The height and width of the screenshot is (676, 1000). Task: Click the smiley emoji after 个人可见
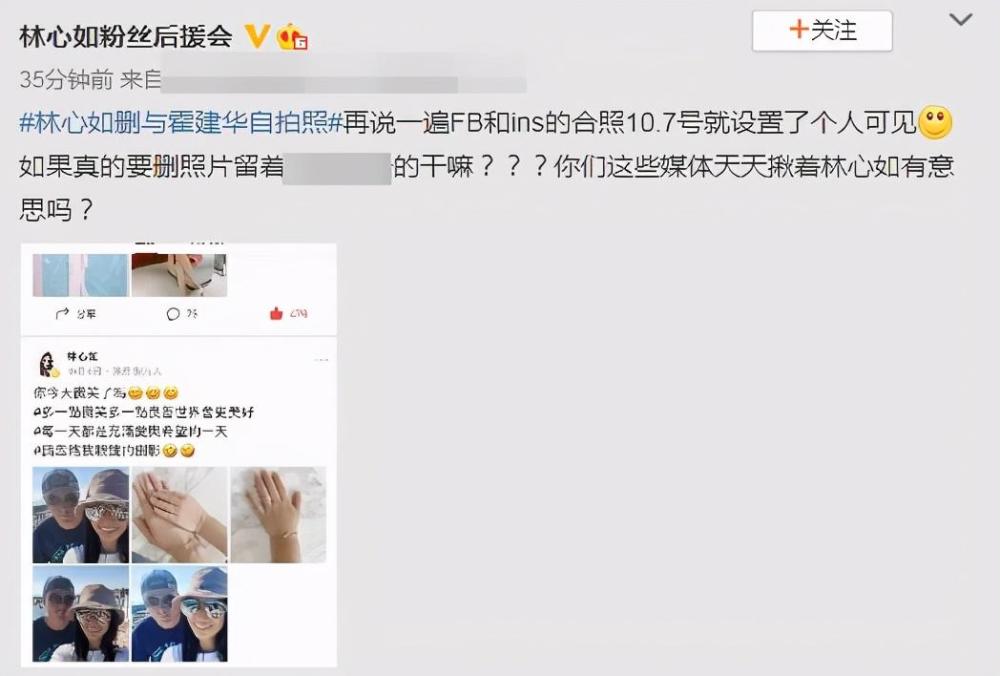click(935, 122)
